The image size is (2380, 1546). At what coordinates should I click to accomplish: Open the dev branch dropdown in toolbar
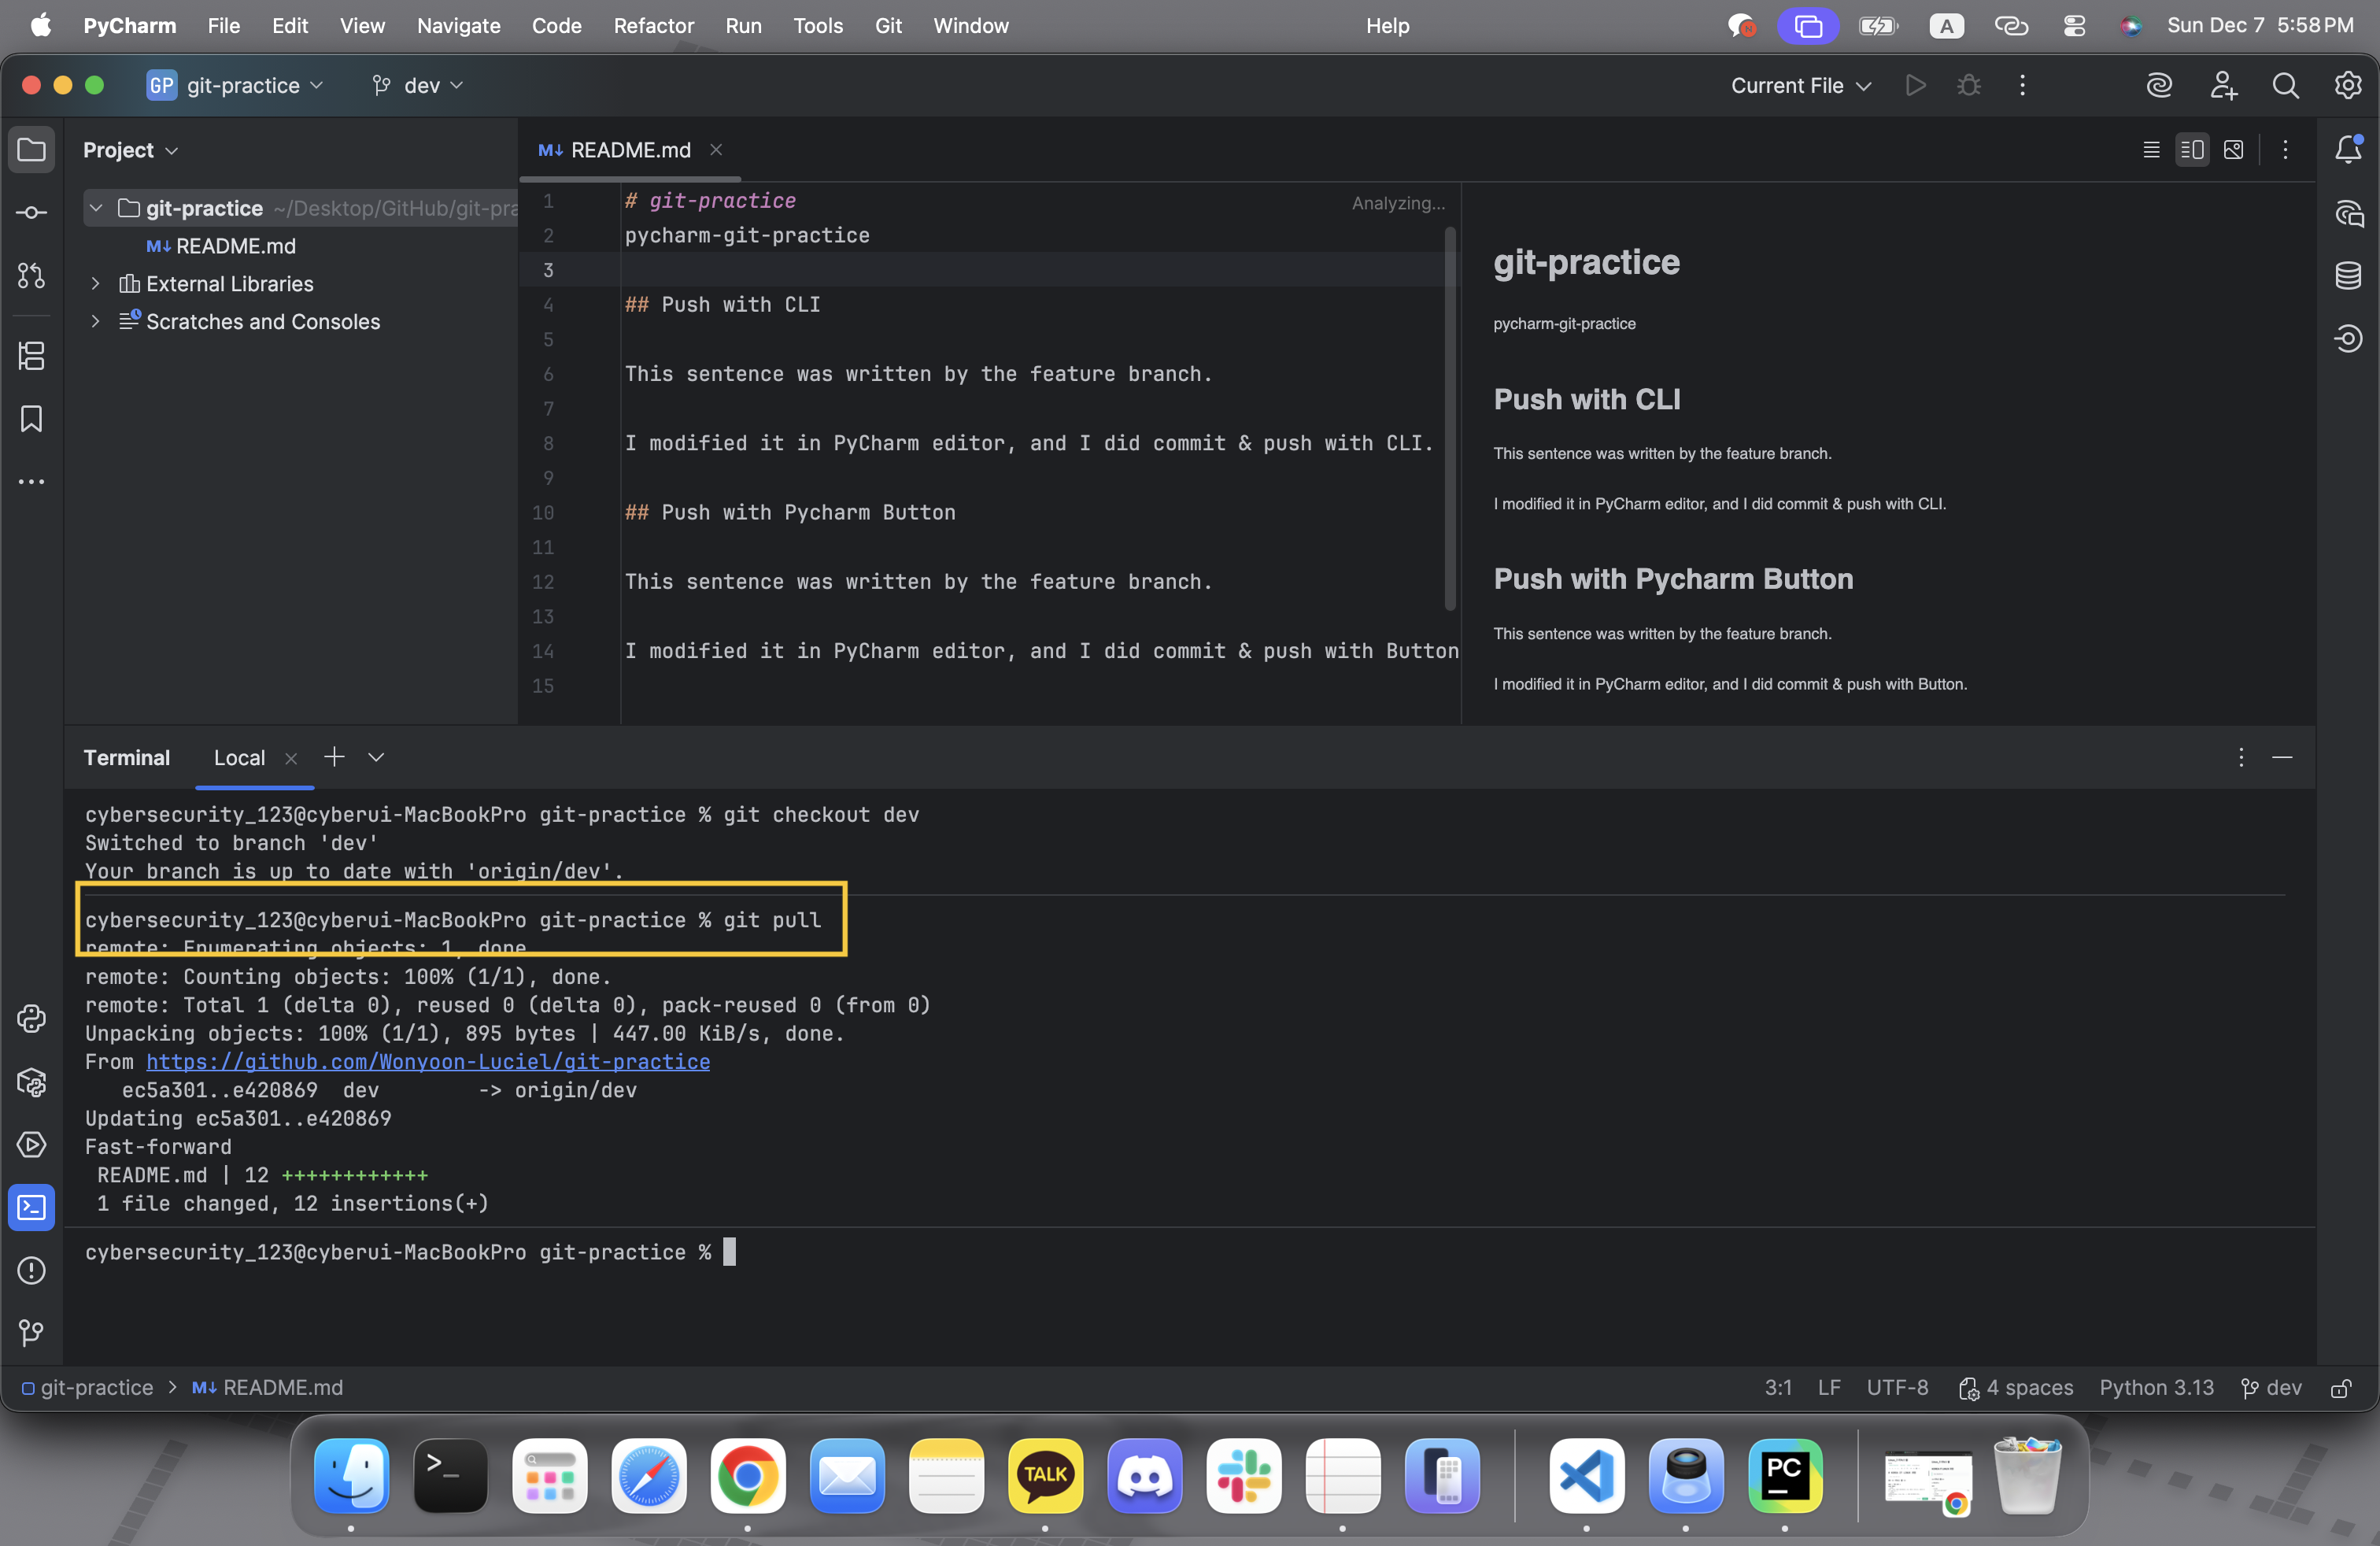pyautogui.click(x=417, y=86)
